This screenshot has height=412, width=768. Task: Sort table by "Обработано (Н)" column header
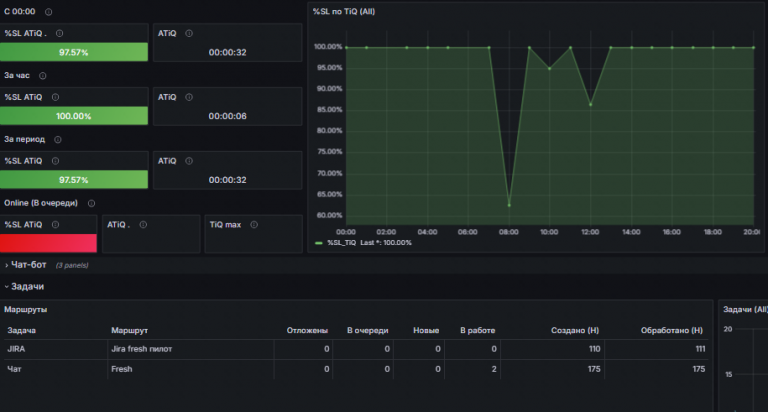coord(672,330)
